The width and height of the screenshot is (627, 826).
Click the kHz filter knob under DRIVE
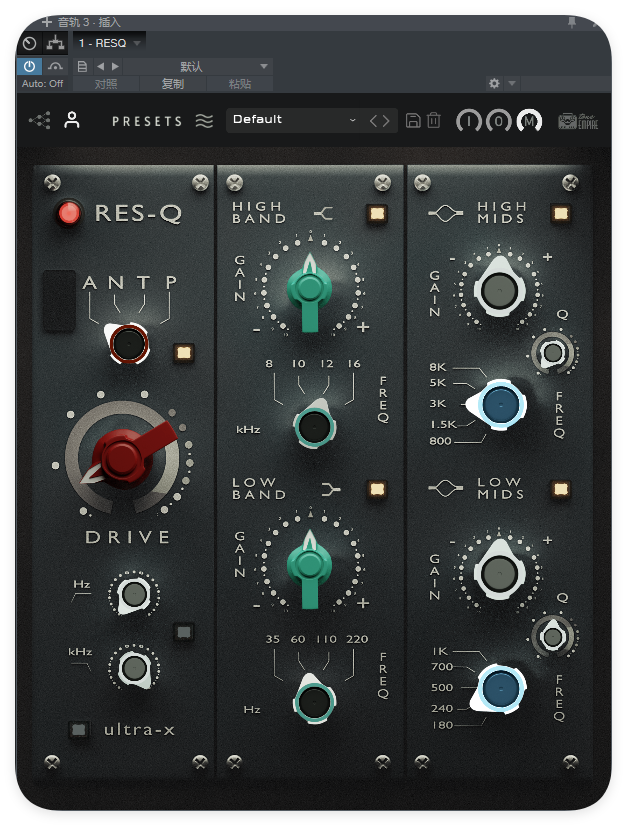pyautogui.click(x=134, y=668)
